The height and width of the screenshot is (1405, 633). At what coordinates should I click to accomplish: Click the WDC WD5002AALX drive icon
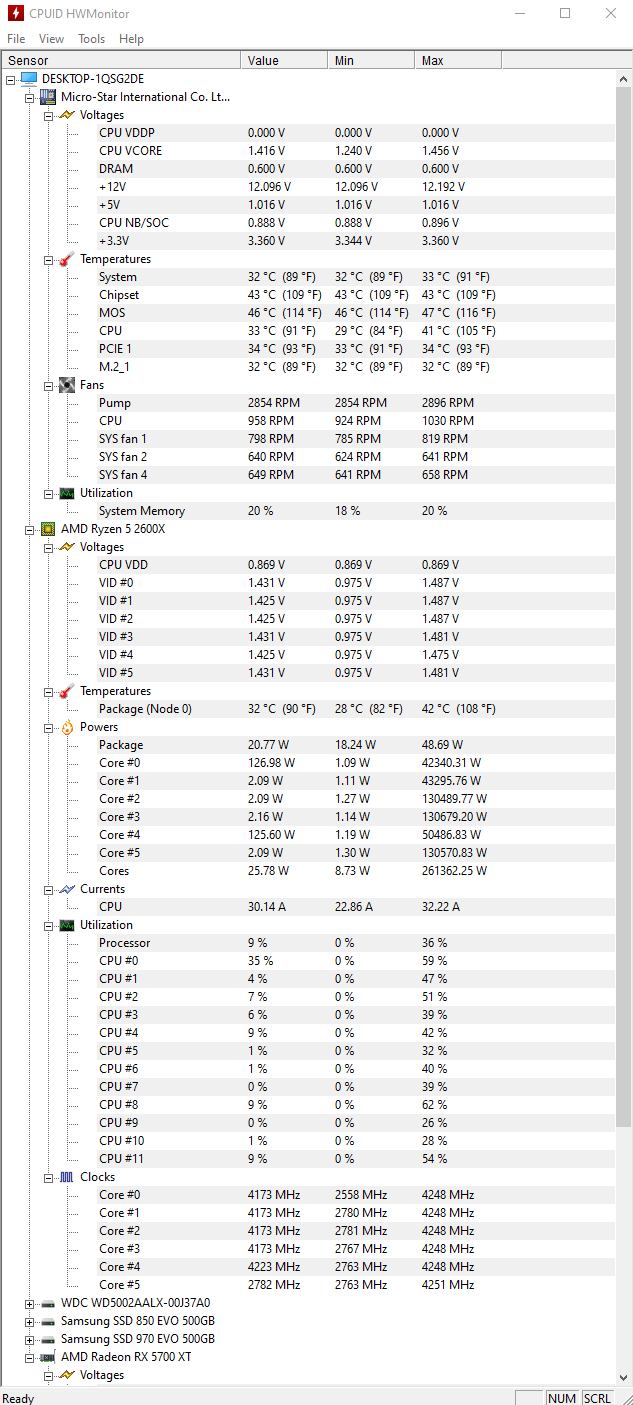point(48,1303)
